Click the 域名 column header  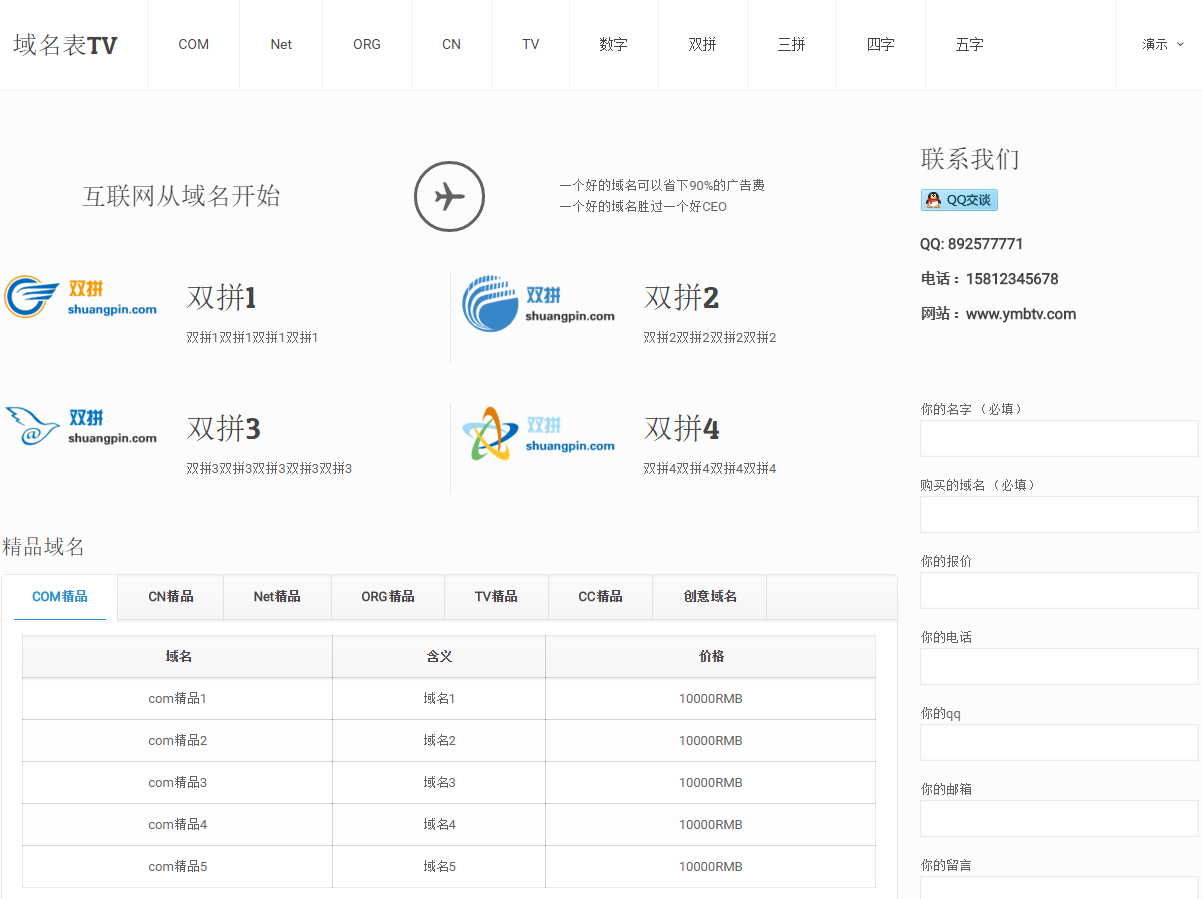coord(178,657)
